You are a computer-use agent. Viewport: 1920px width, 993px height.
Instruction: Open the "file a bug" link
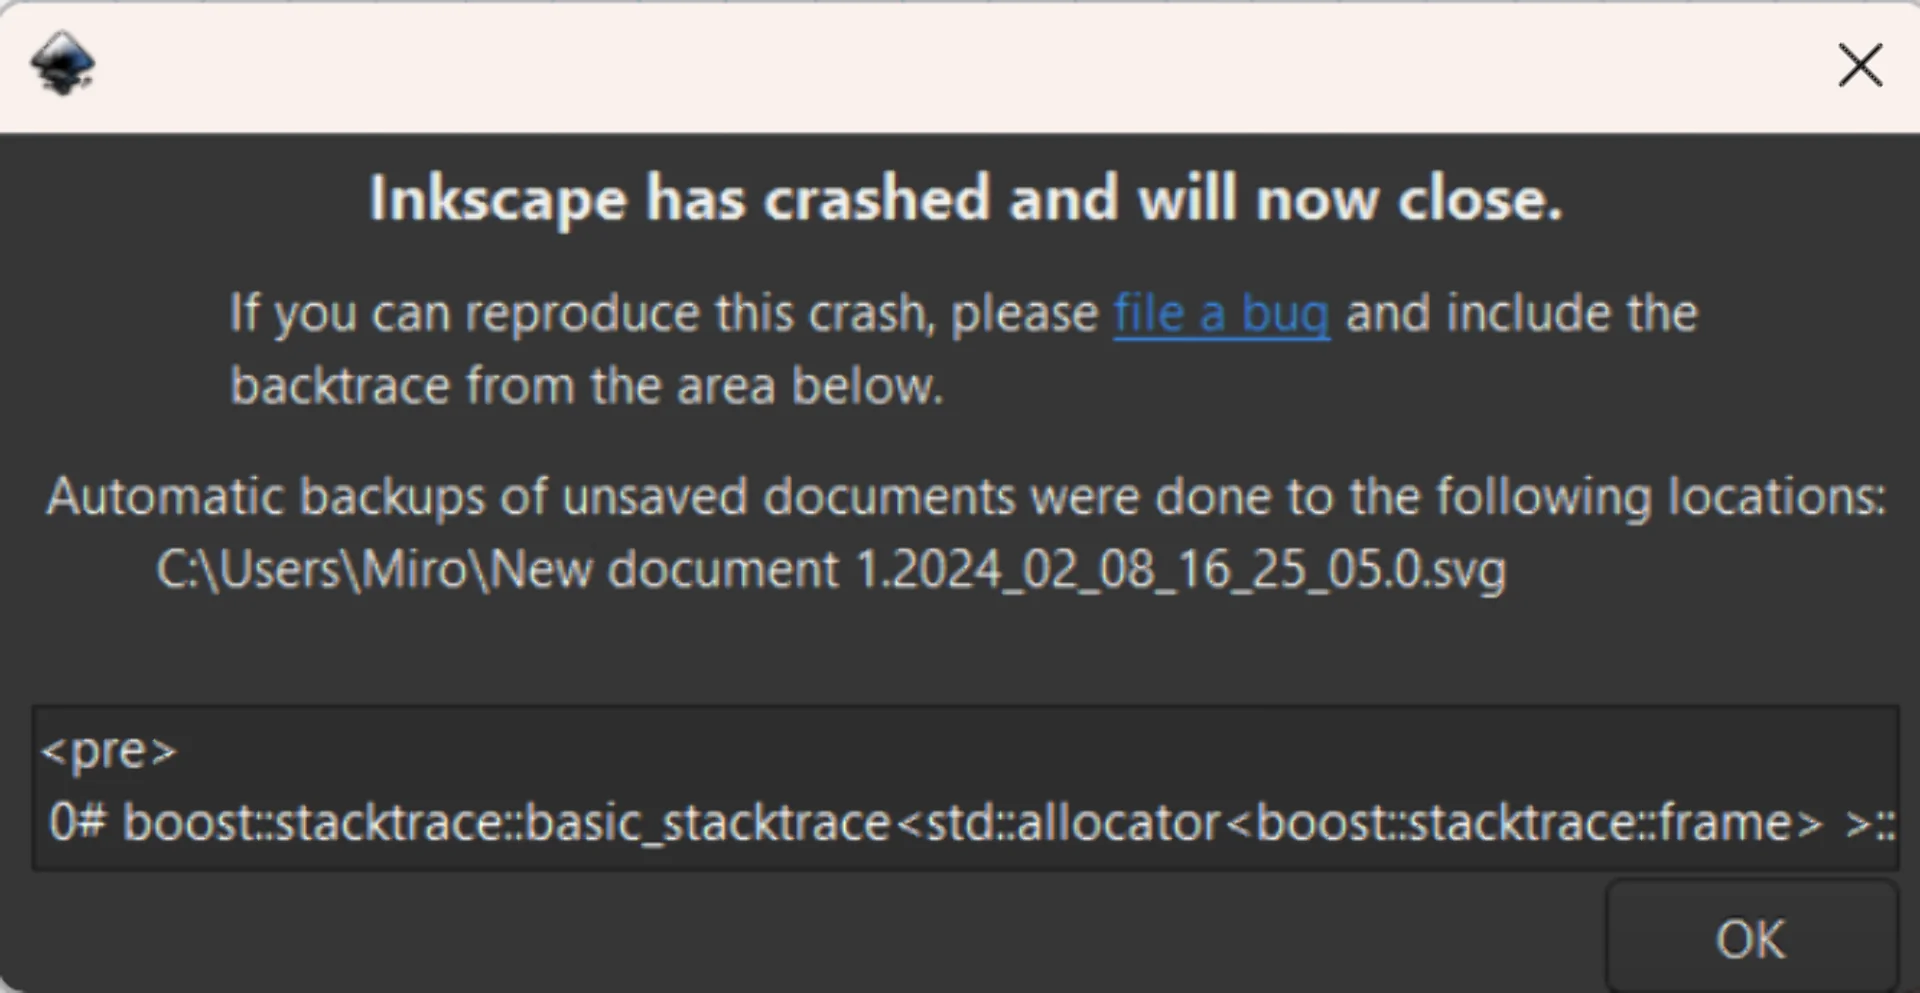pos(1221,314)
